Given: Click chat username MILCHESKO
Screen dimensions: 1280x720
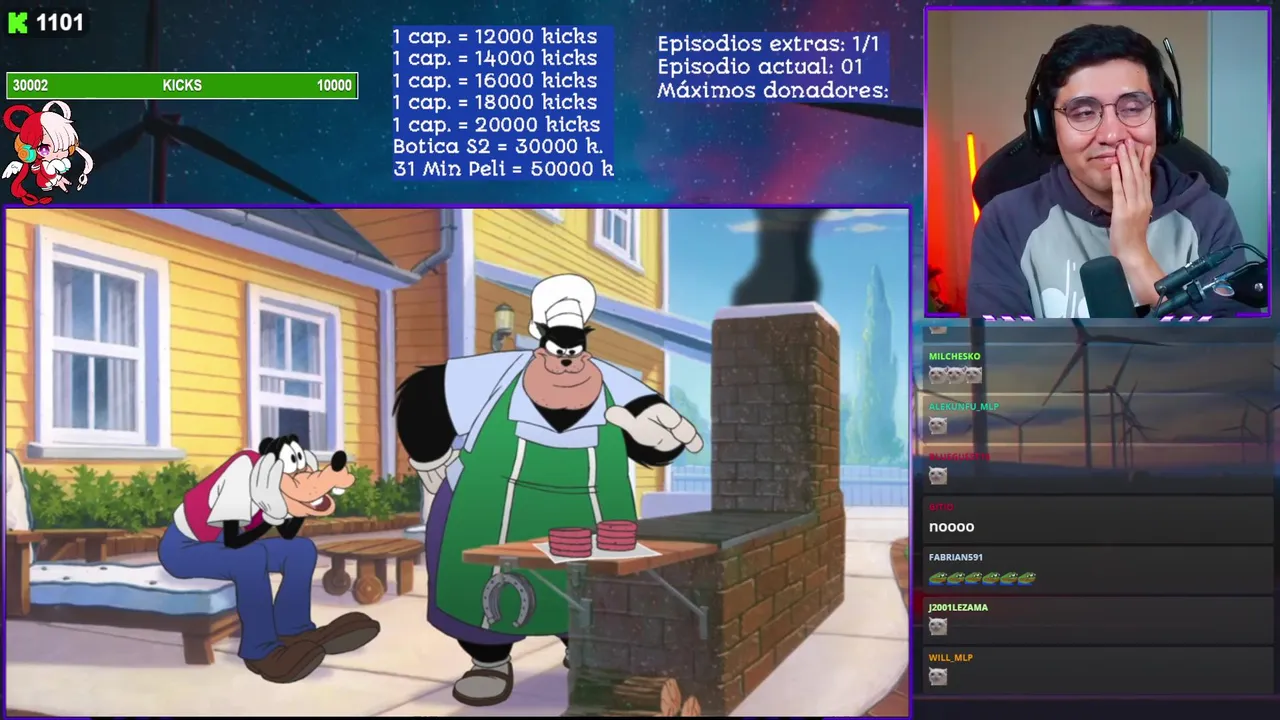Looking at the screenshot, I should (x=954, y=357).
